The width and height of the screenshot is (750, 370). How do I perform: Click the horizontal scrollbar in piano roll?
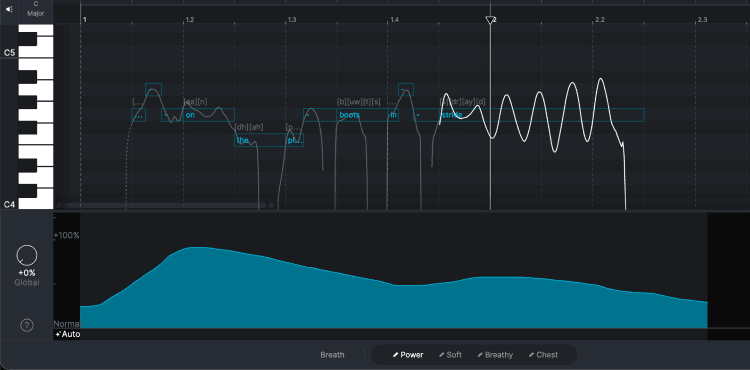click(x=165, y=205)
